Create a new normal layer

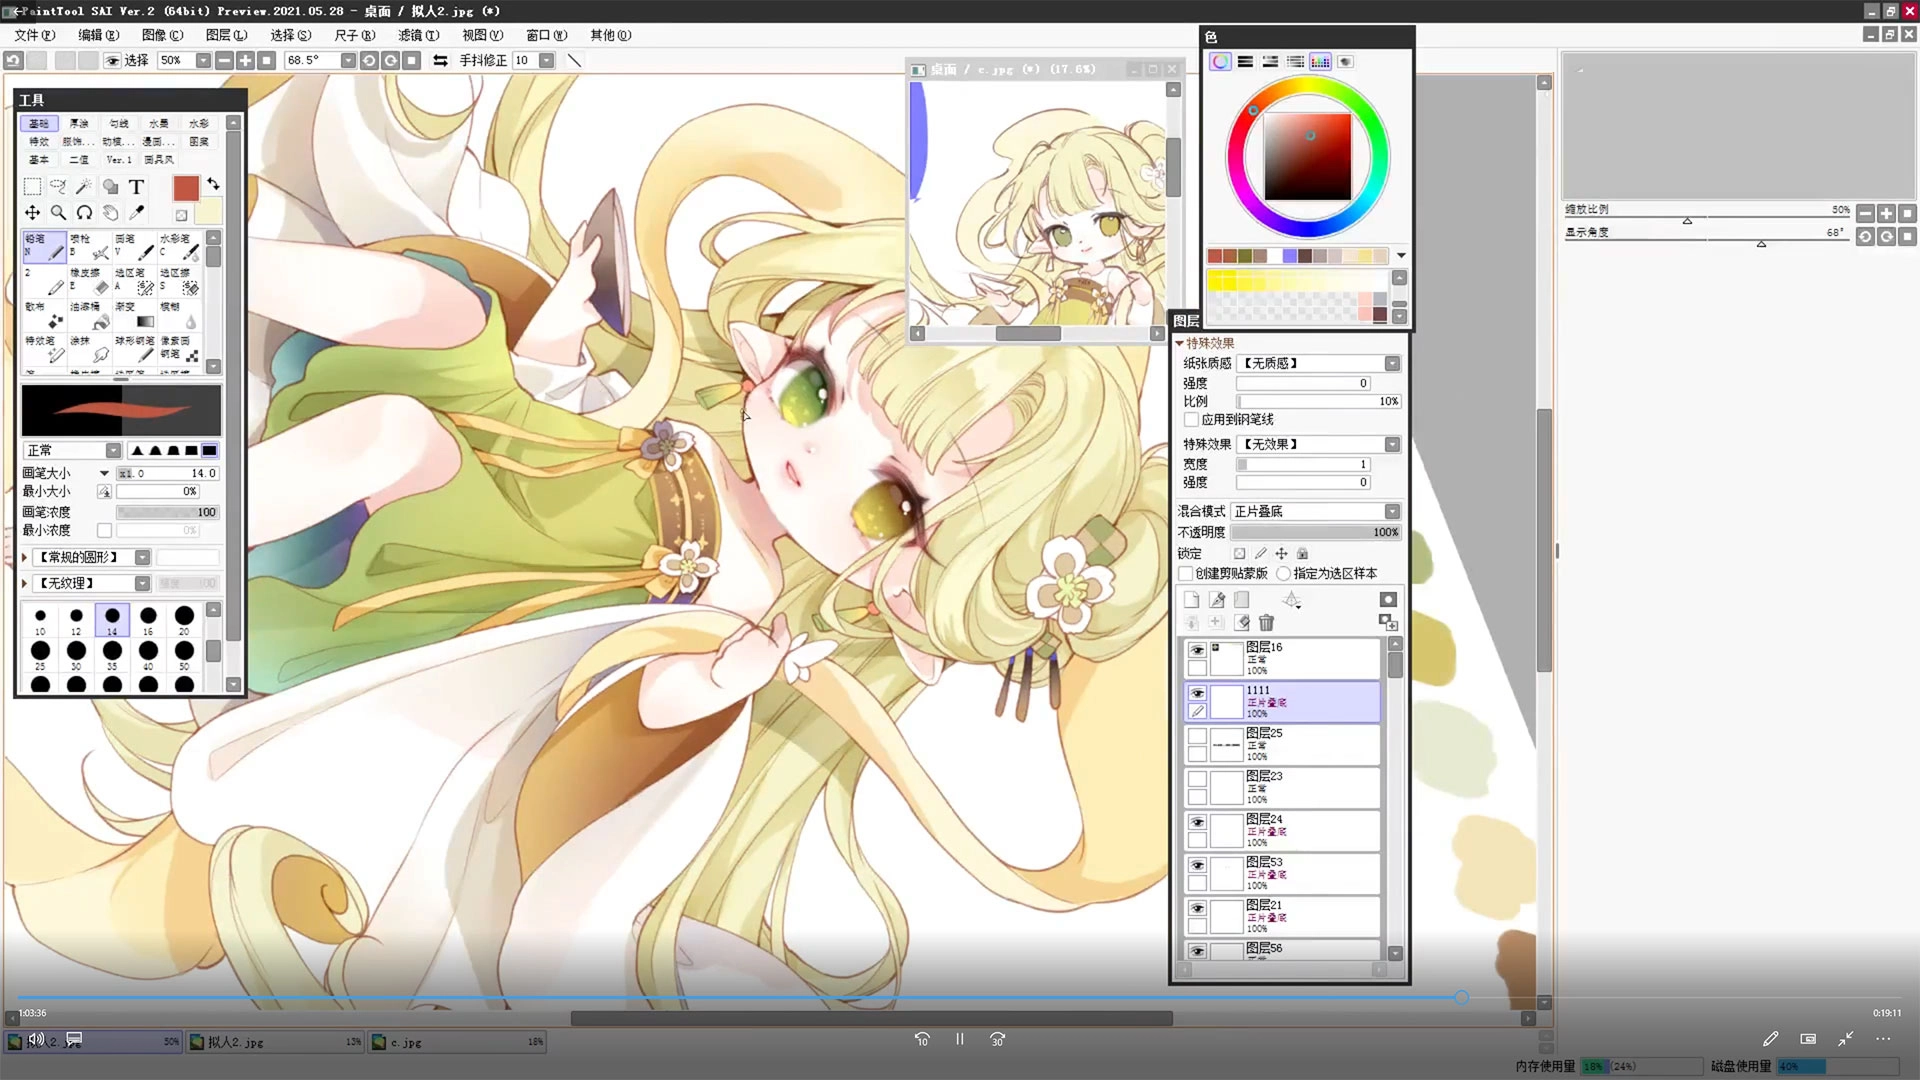(1191, 599)
